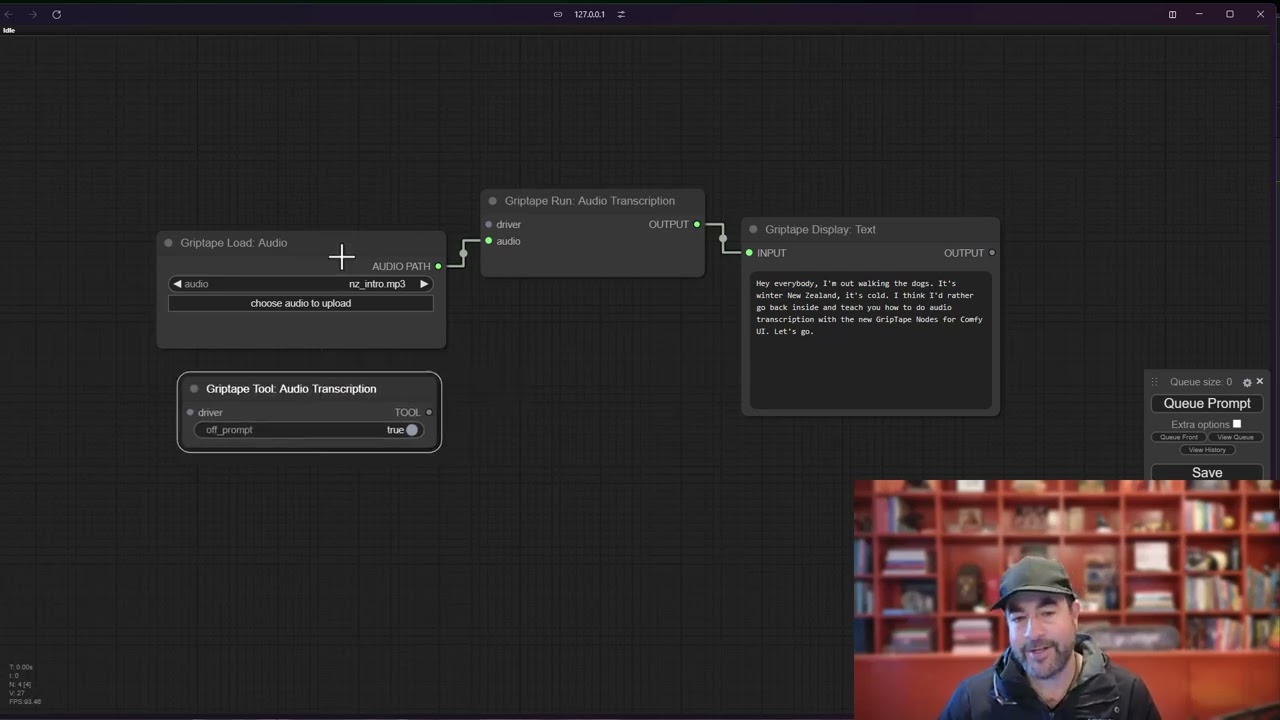Maximize the browser window
The width and height of the screenshot is (1280, 720).
tap(1230, 14)
